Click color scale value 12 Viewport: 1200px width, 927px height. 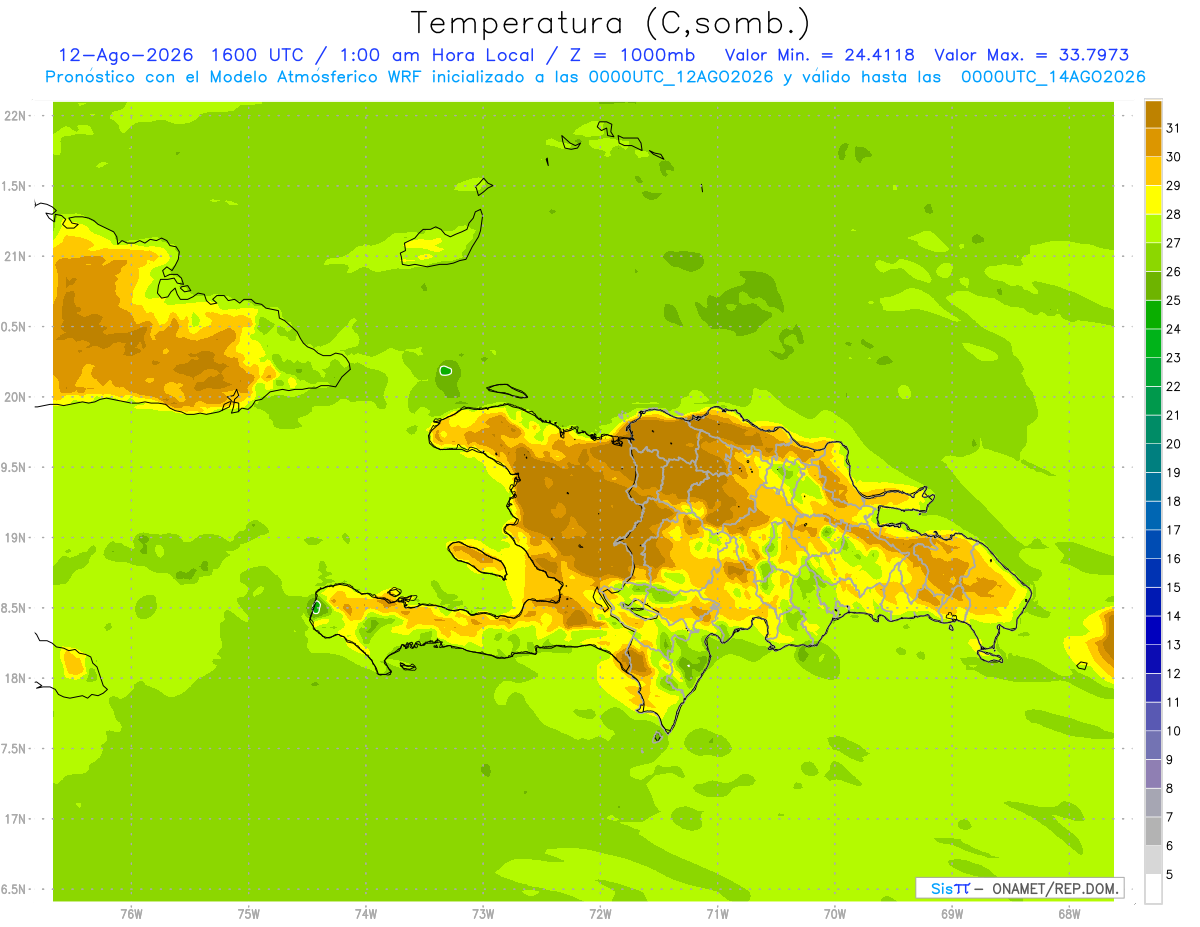(1173, 673)
